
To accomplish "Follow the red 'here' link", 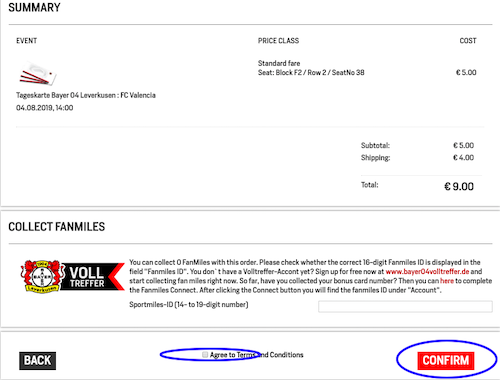I will coord(447,281).
